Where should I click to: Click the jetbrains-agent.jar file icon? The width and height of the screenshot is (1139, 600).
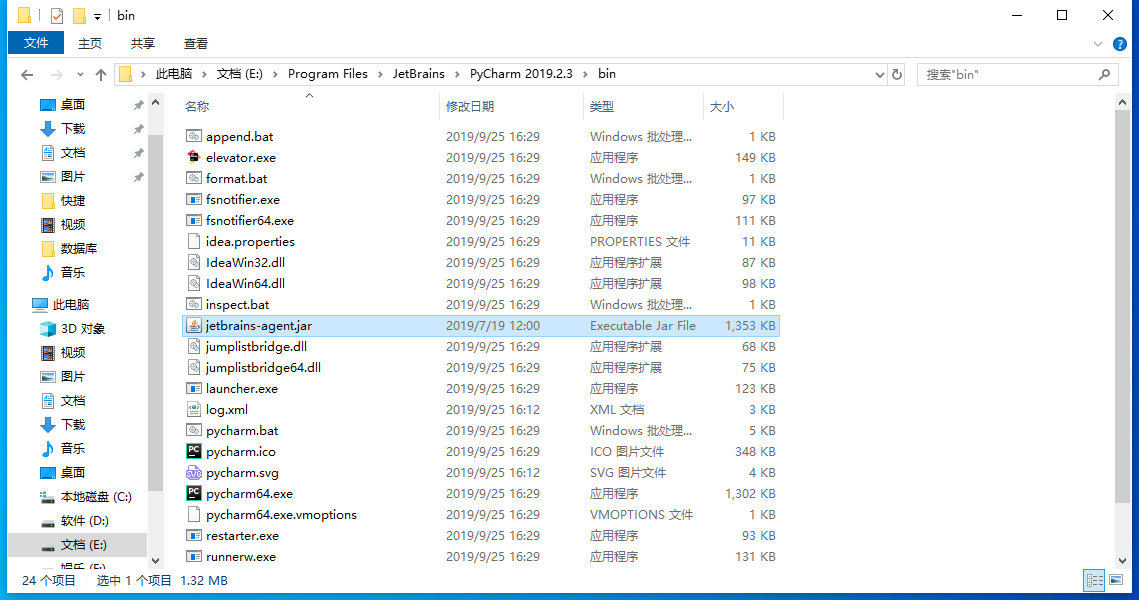point(193,325)
